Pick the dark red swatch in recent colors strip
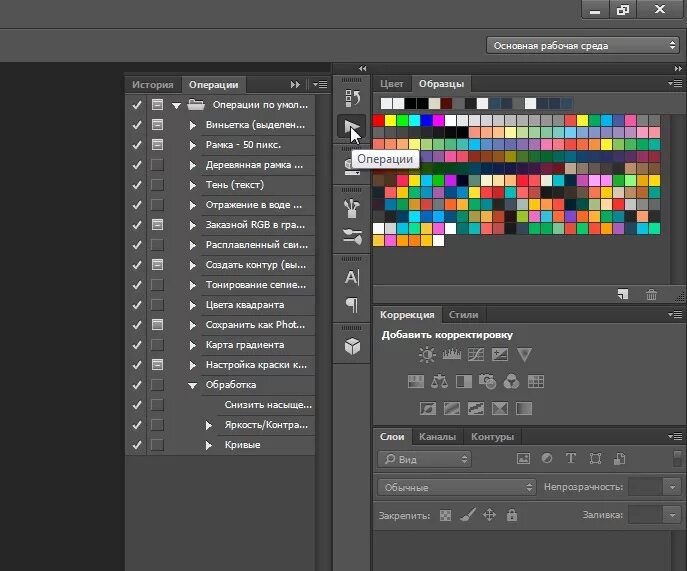The image size is (687, 571). 446,103
